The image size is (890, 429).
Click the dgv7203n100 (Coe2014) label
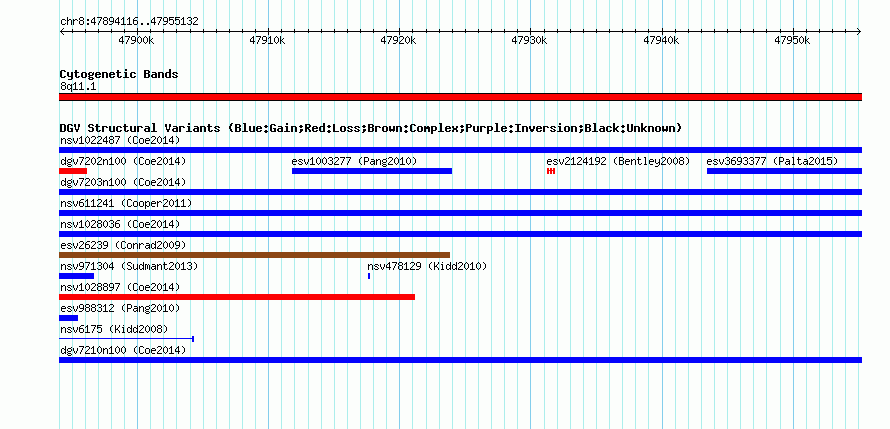pos(123,182)
